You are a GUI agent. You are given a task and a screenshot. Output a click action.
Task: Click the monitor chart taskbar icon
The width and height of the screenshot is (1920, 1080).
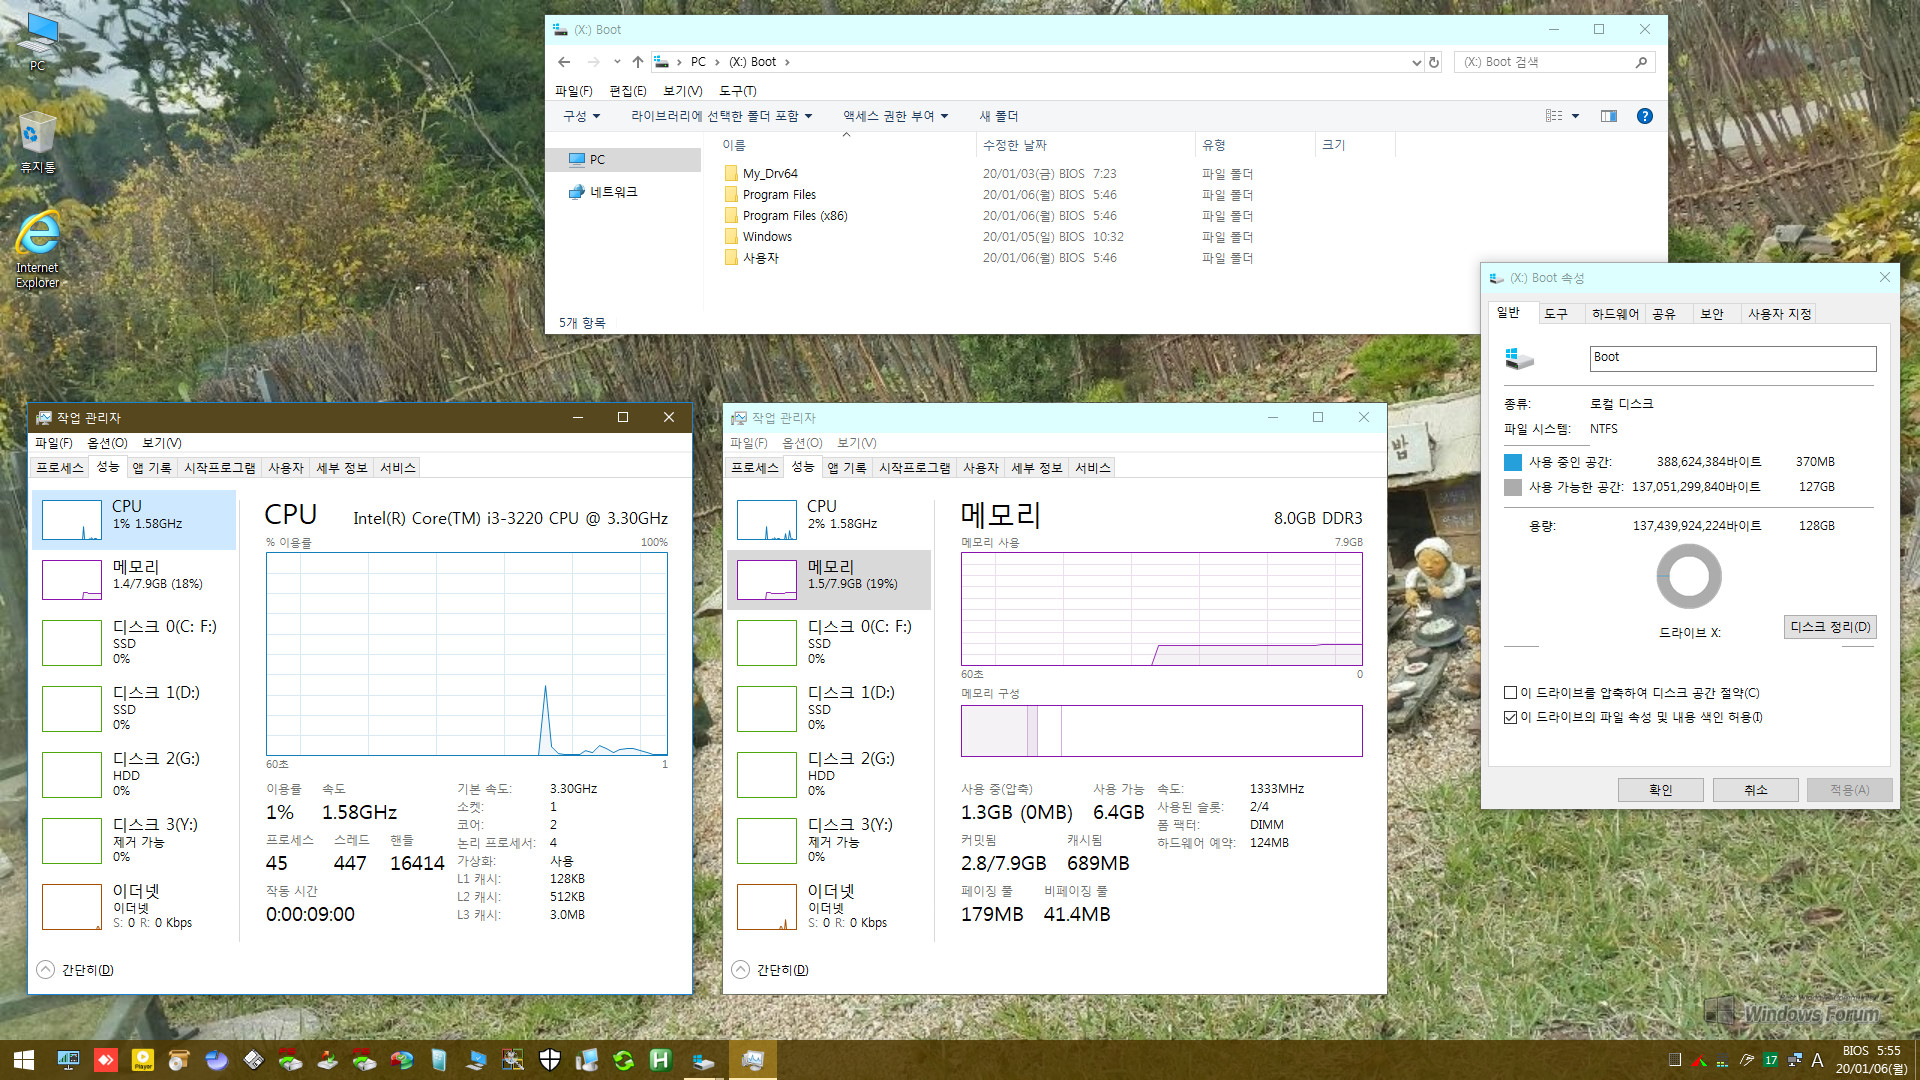click(69, 1060)
